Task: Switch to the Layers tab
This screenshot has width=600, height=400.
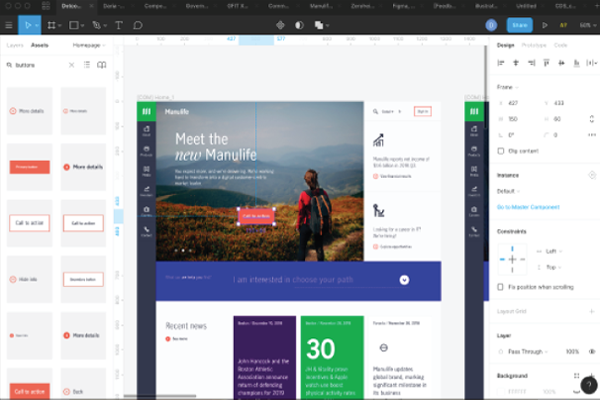Action: pos(15,45)
